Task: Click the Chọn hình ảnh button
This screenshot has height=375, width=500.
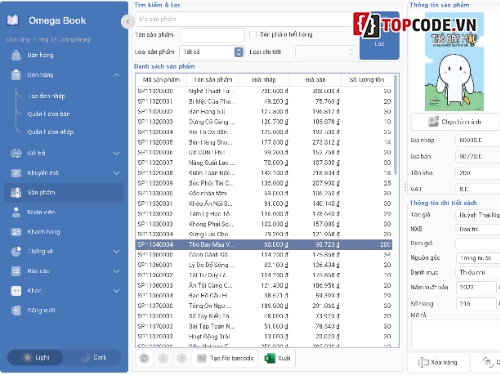Action: pos(455,122)
